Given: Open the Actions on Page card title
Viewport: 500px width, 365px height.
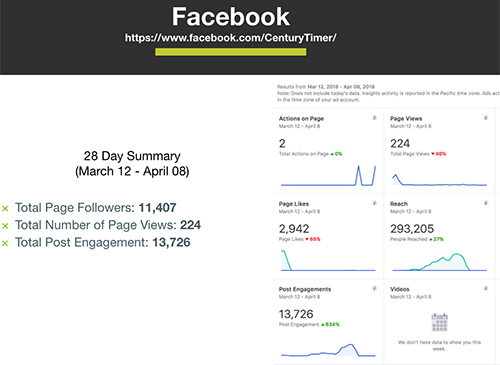Looking at the screenshot, I should point(301,118).
